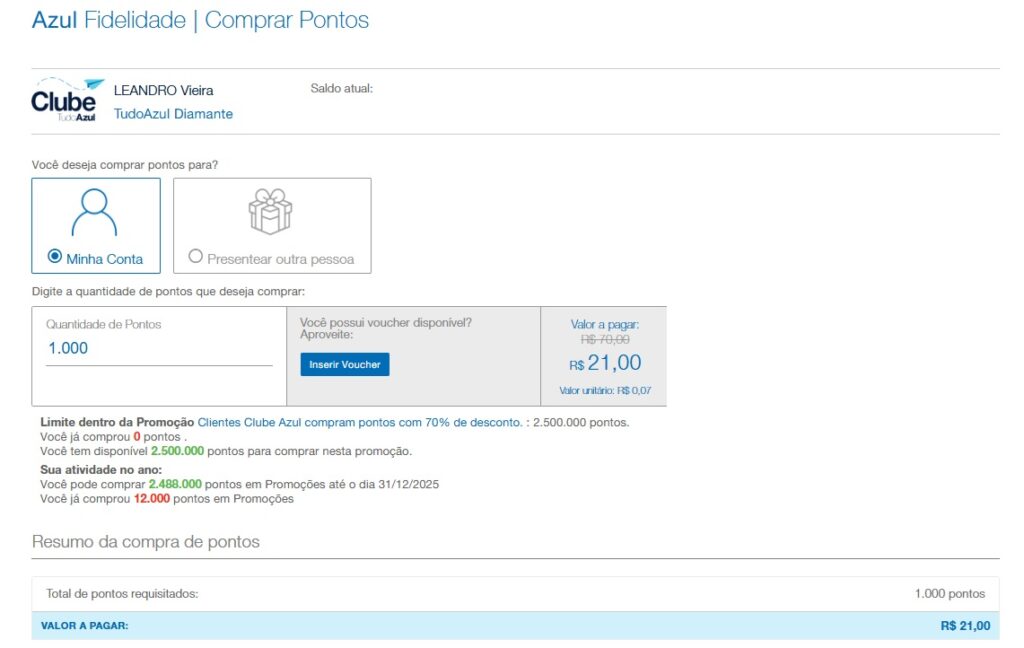The height and width of the screenshot is (648, 1024).
Task: Click the Saldo atual label
Action: point(341,89)
